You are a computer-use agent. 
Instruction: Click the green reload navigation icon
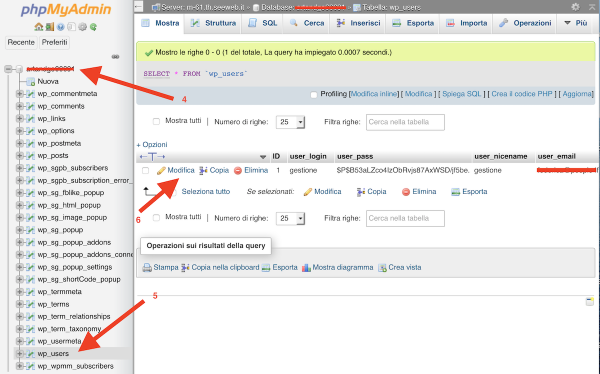93,27
